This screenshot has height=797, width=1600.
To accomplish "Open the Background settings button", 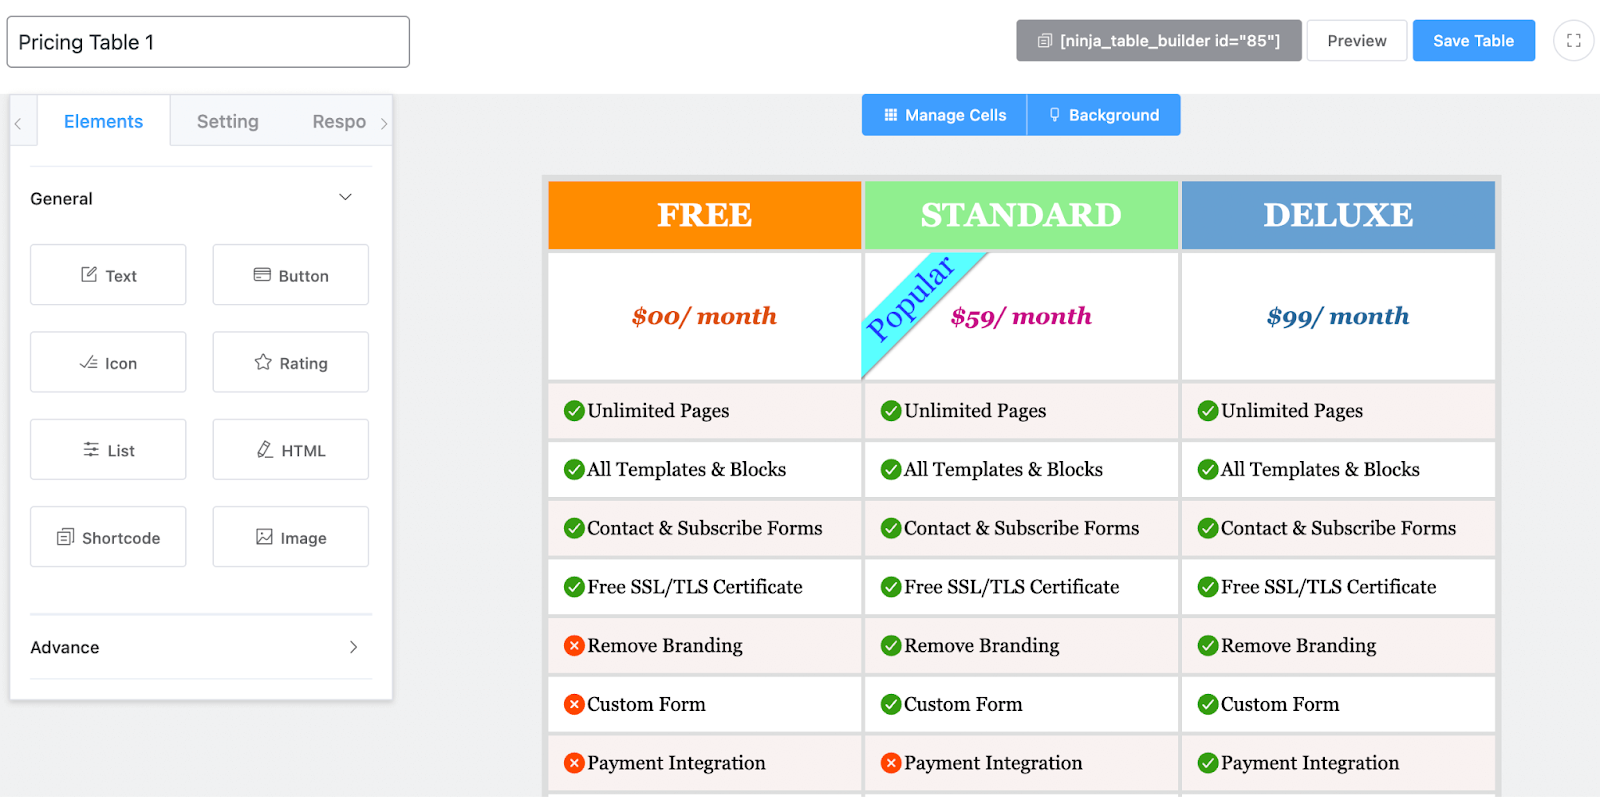I will [1104, 115].
